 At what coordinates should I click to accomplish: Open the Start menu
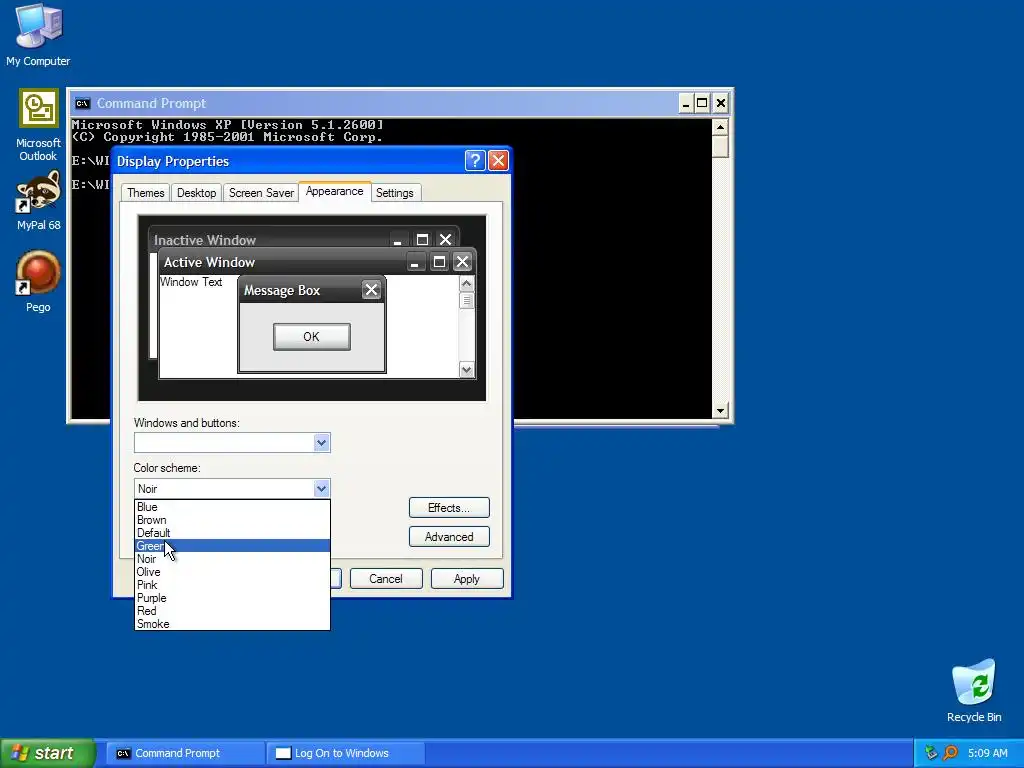[x=47, y=753]
